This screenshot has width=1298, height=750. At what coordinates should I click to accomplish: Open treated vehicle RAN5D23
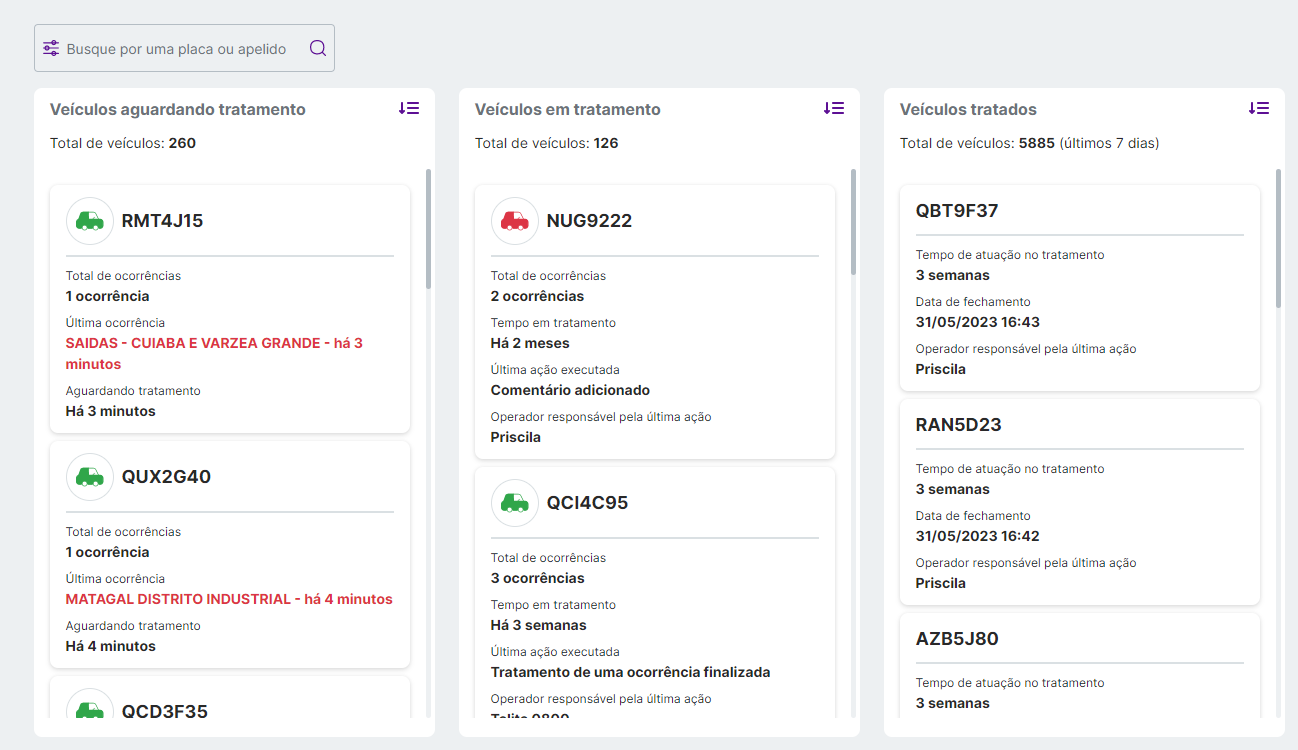pos(958,425)
